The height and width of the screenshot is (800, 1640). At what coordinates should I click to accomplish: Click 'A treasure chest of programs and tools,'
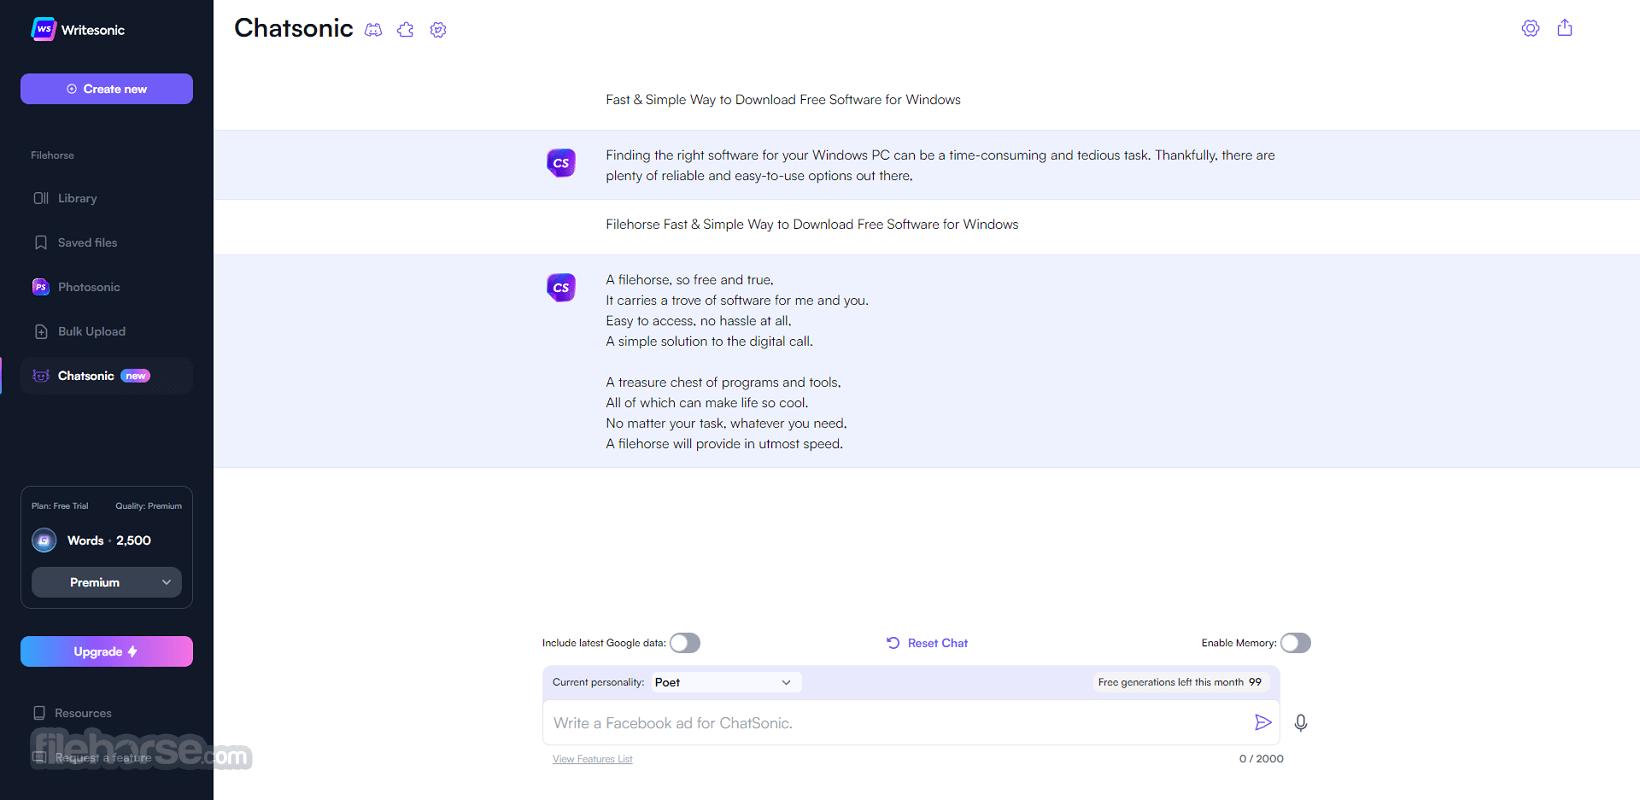[x=724, y=383]
